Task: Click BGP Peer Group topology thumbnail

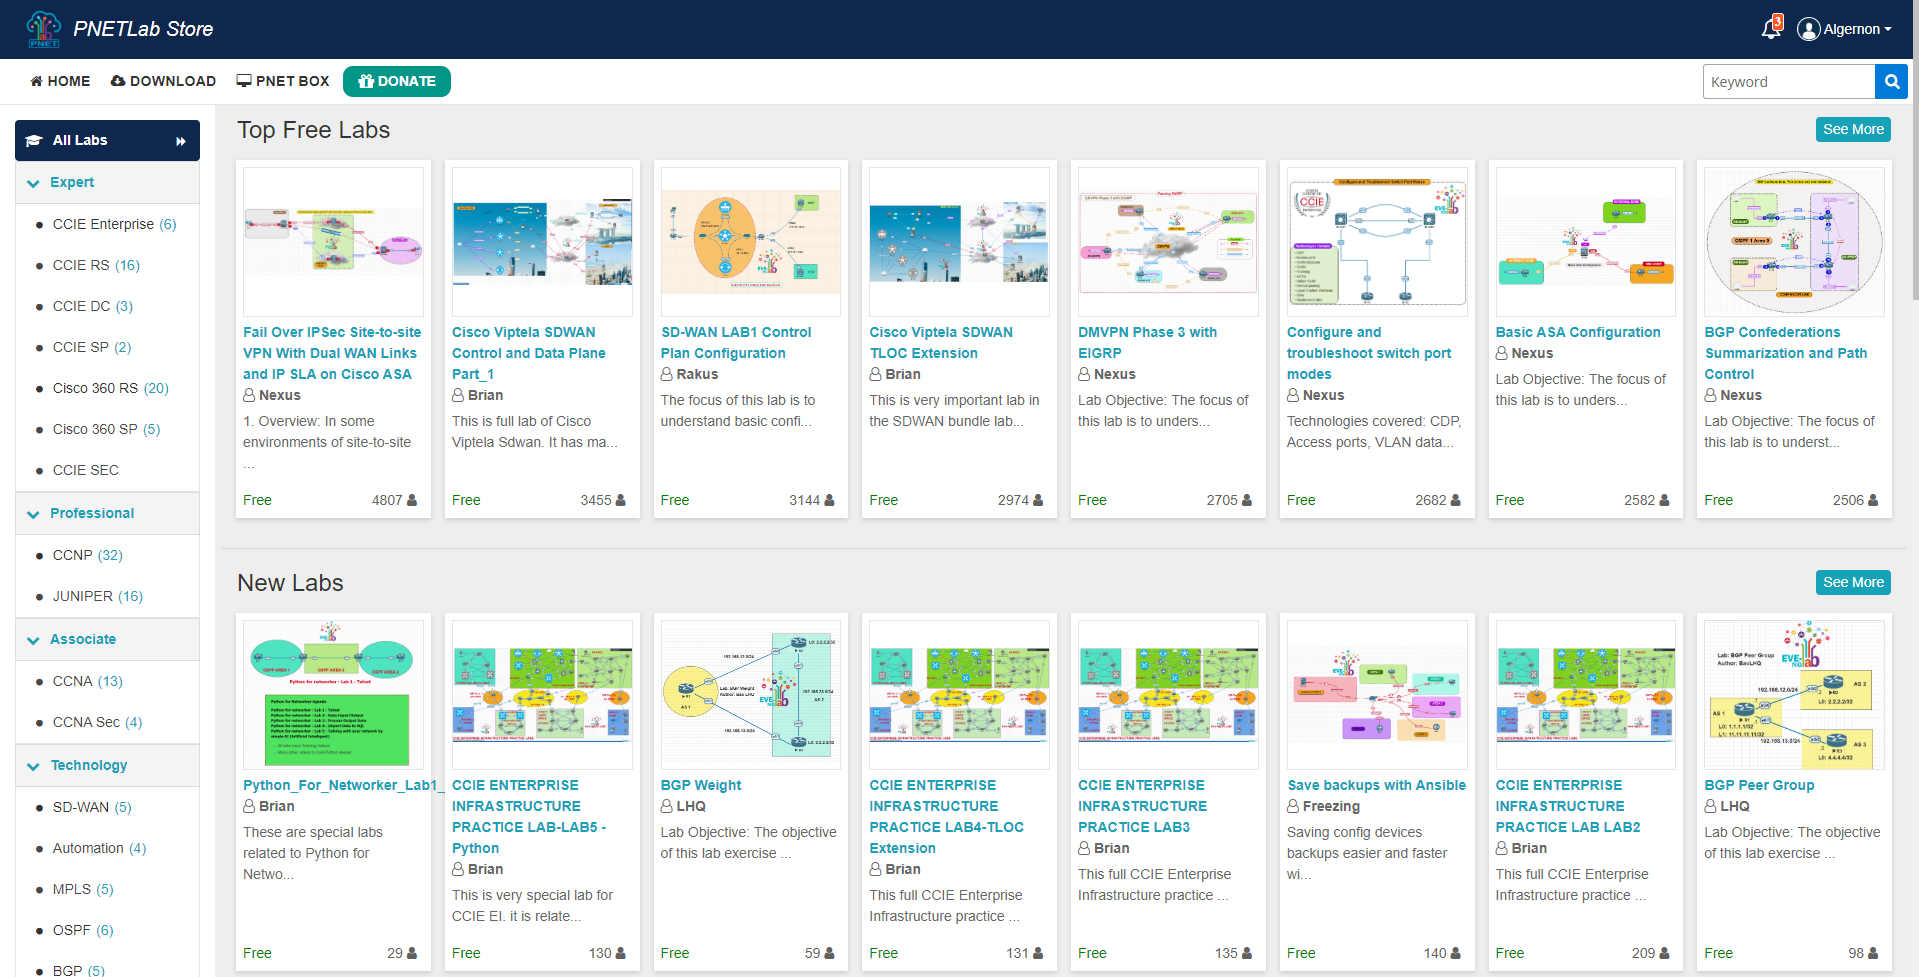Action: click(x=1794, y=695)
